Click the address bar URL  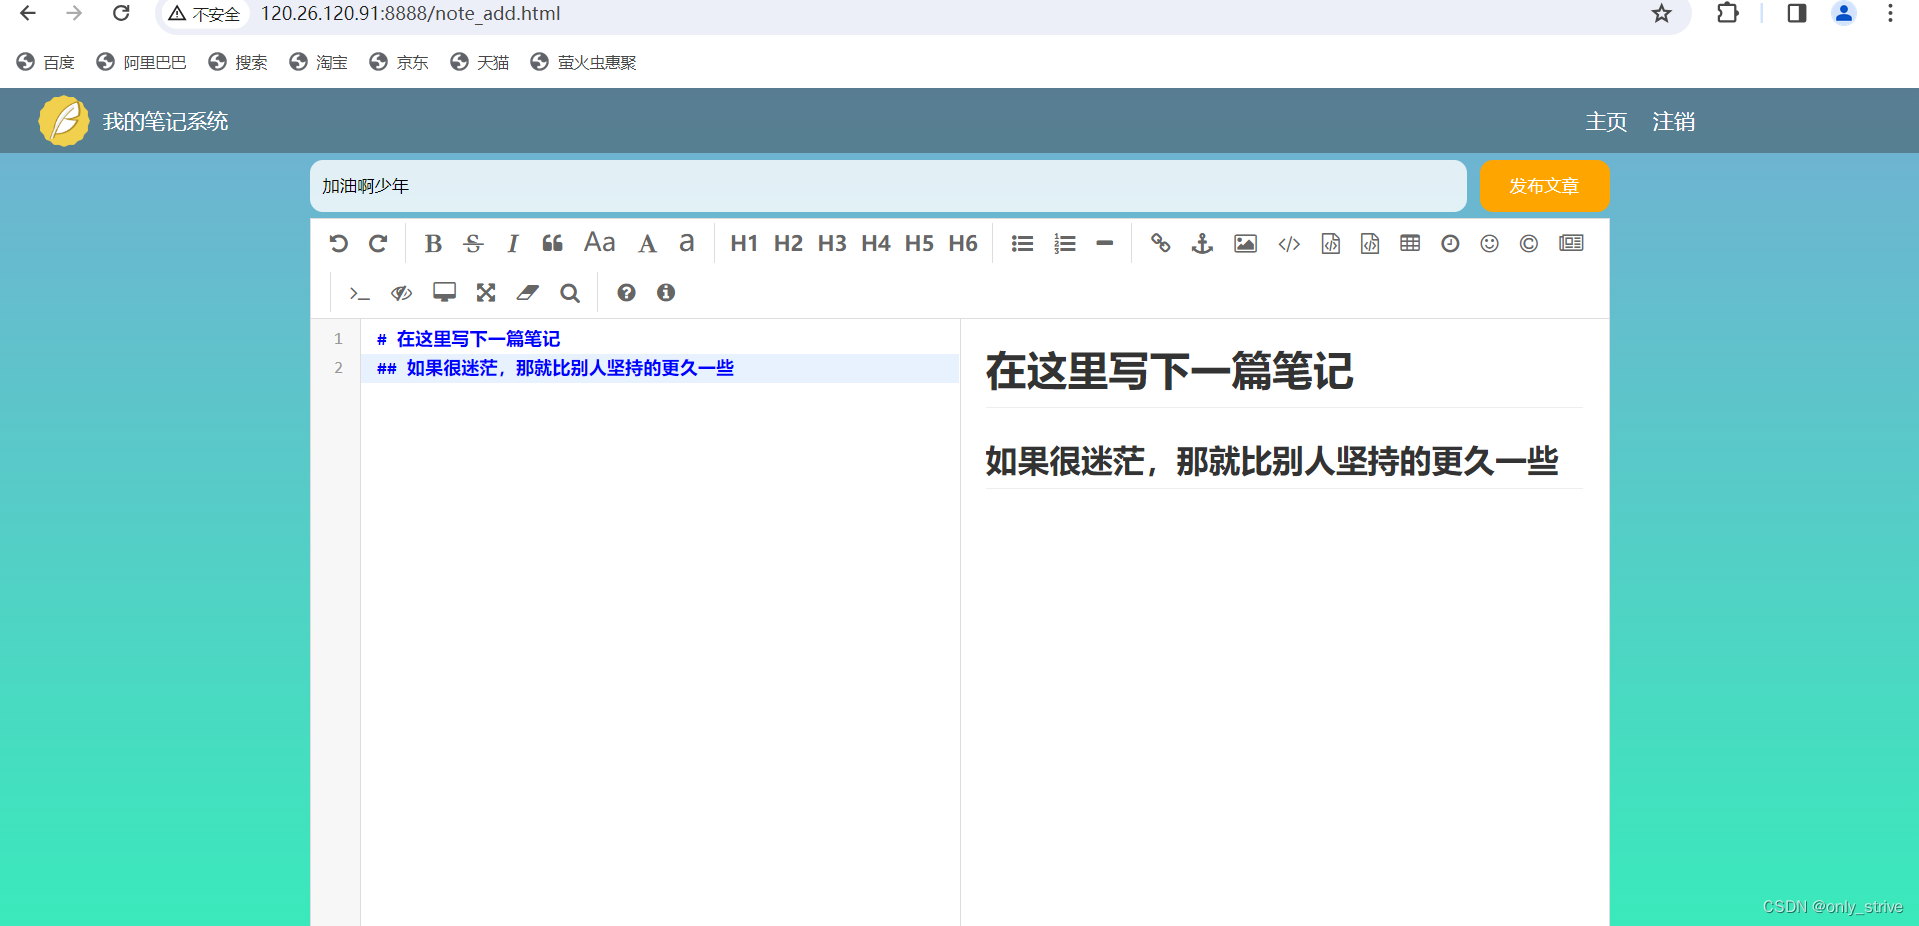[x=410, y=14]
